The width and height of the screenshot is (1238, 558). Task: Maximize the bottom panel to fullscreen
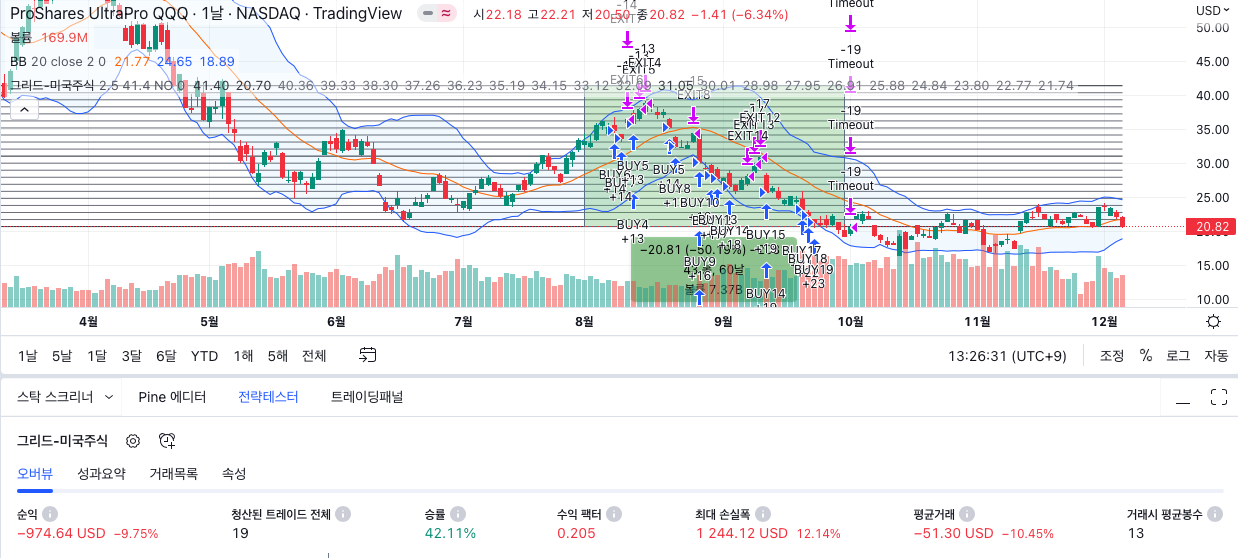1218,397
